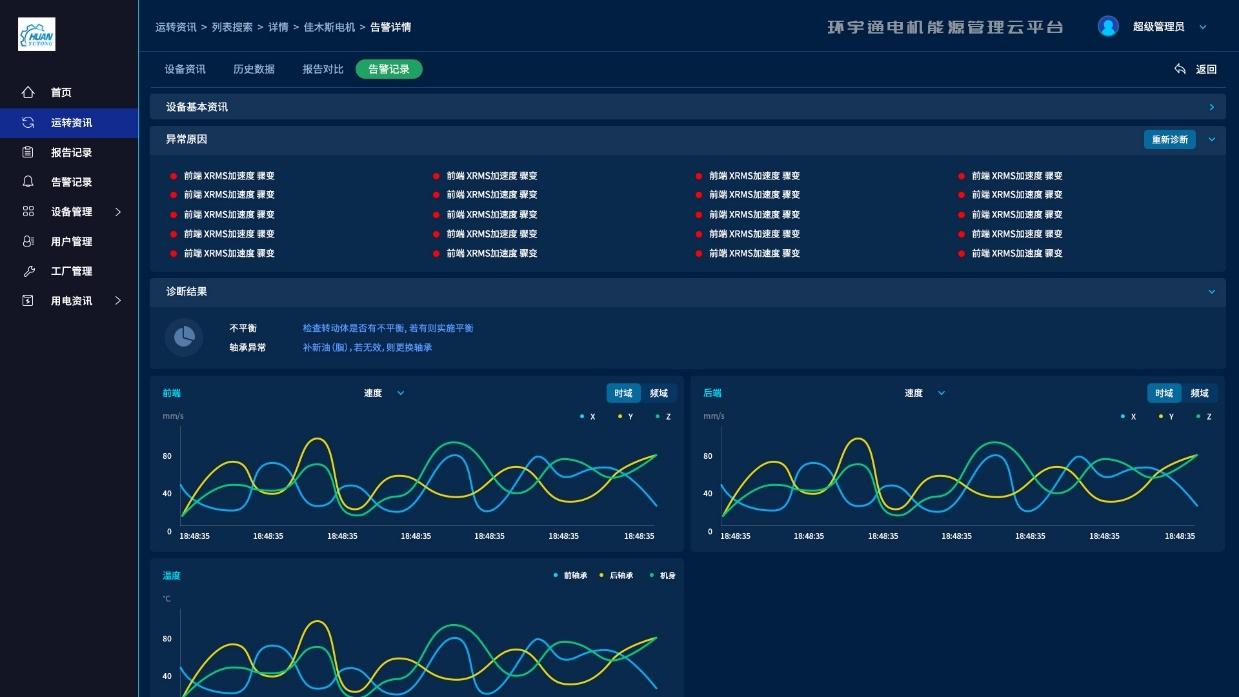Click the 返回 back button
Image resolution: width=1239 pixels, height=697 pixels.
click(x=1196, y=69)
